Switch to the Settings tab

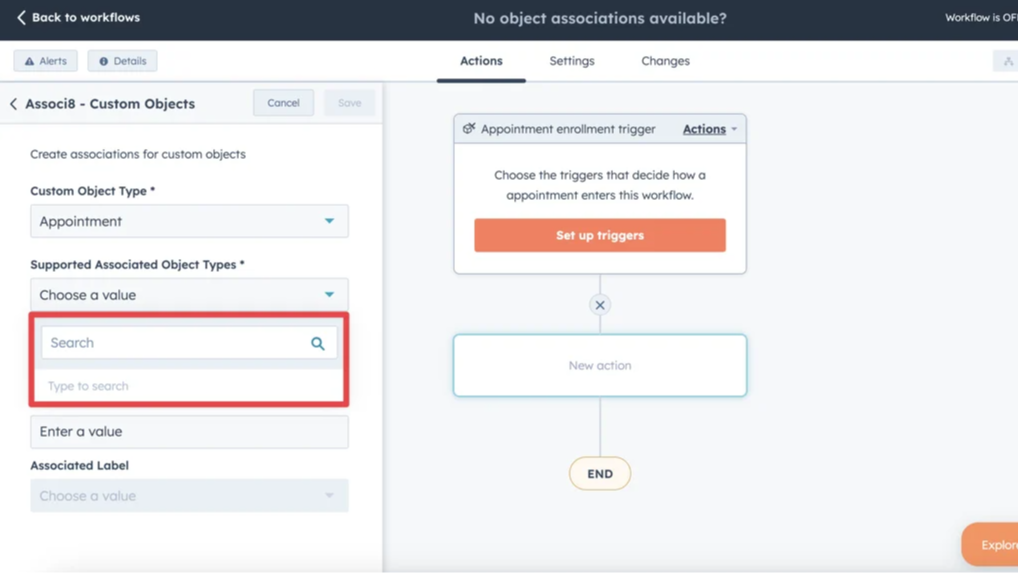click(571, 61)
